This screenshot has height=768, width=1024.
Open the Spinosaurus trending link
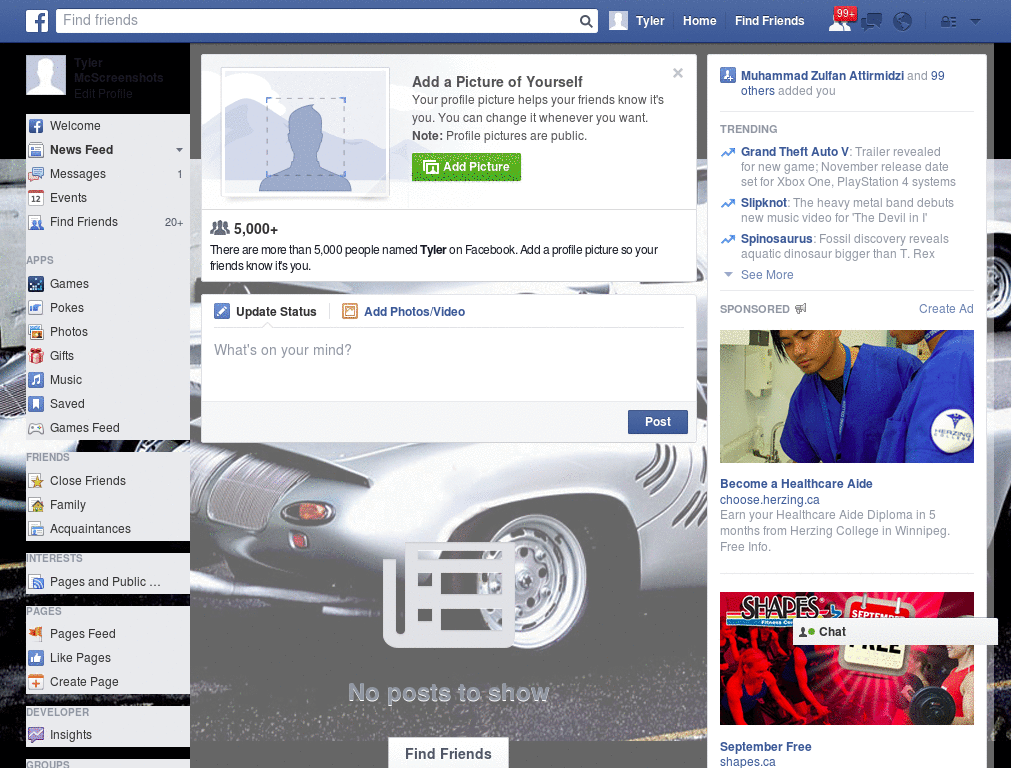pyautogui.click(x=776, y=239)
